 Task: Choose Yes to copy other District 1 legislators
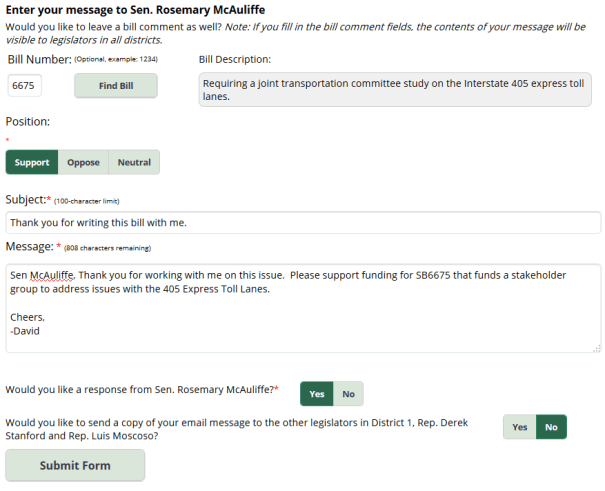[519, 427]
